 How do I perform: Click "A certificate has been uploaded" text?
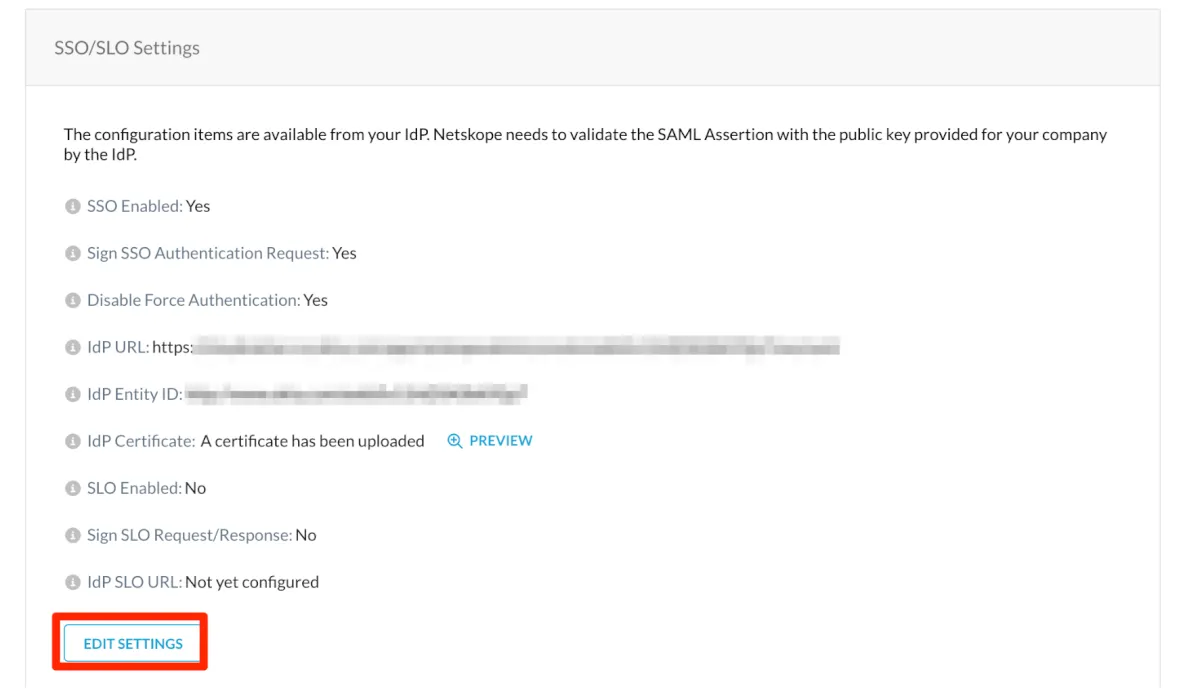[312, 441]
